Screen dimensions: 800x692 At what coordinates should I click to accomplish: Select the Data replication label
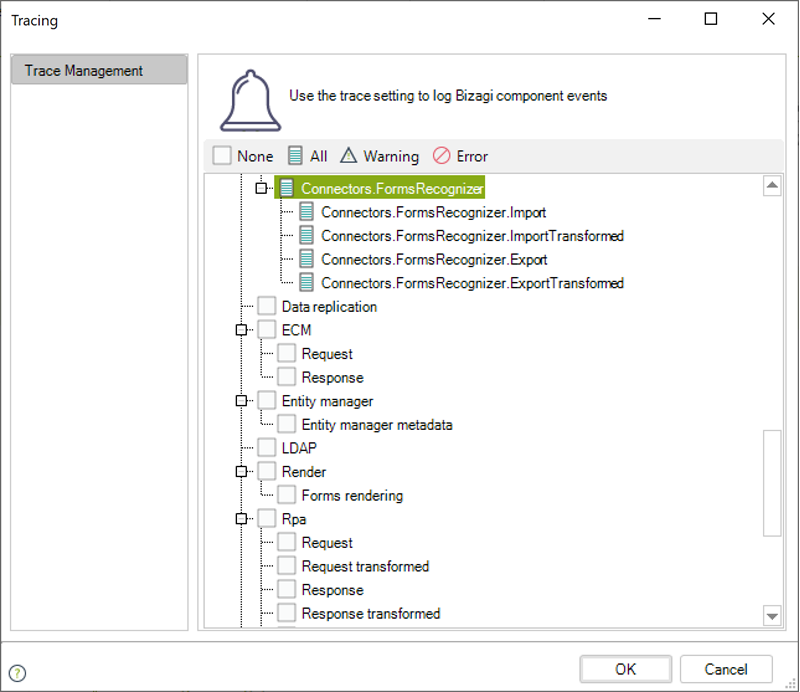click(x=329, y=307)
